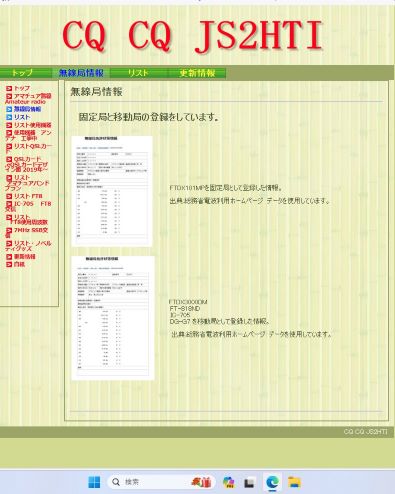Select the 無線局情報 navigation tab
The image size is (395, 494).
click(x=81, y=73)
